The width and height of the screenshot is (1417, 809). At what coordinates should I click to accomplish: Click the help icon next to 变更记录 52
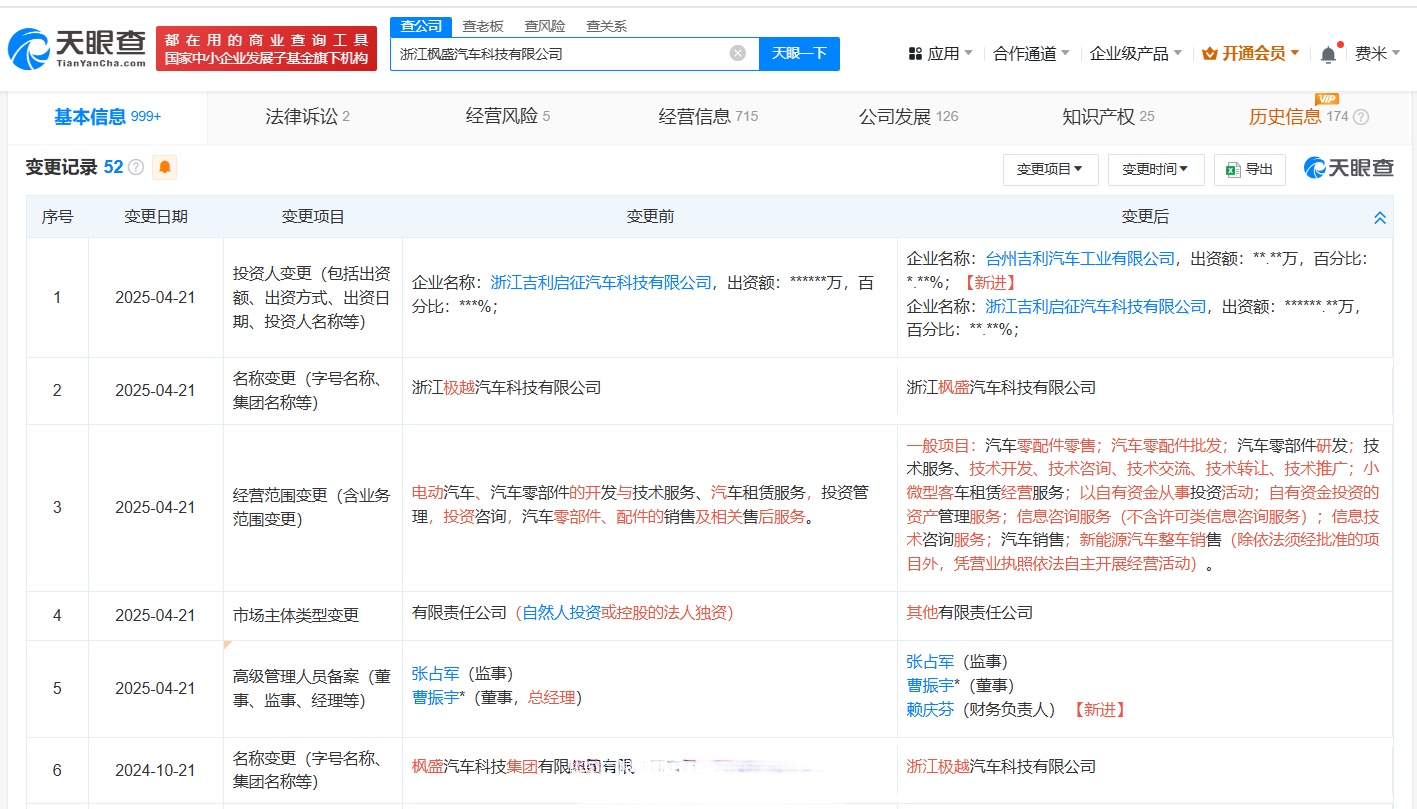(x=136, y=167)
